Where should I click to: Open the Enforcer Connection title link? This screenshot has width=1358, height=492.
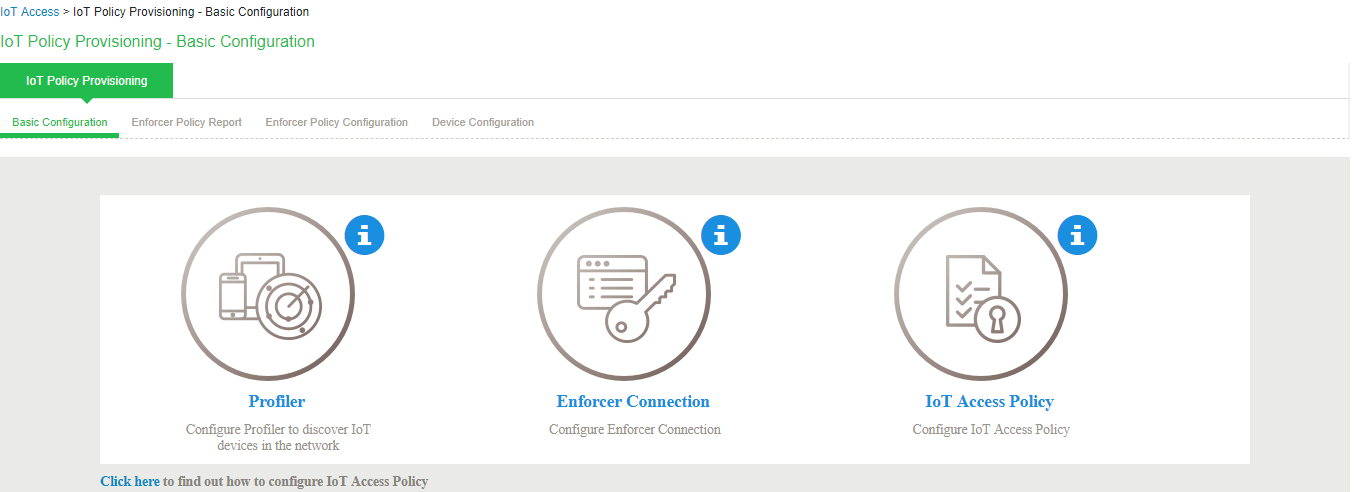[633, 402]
